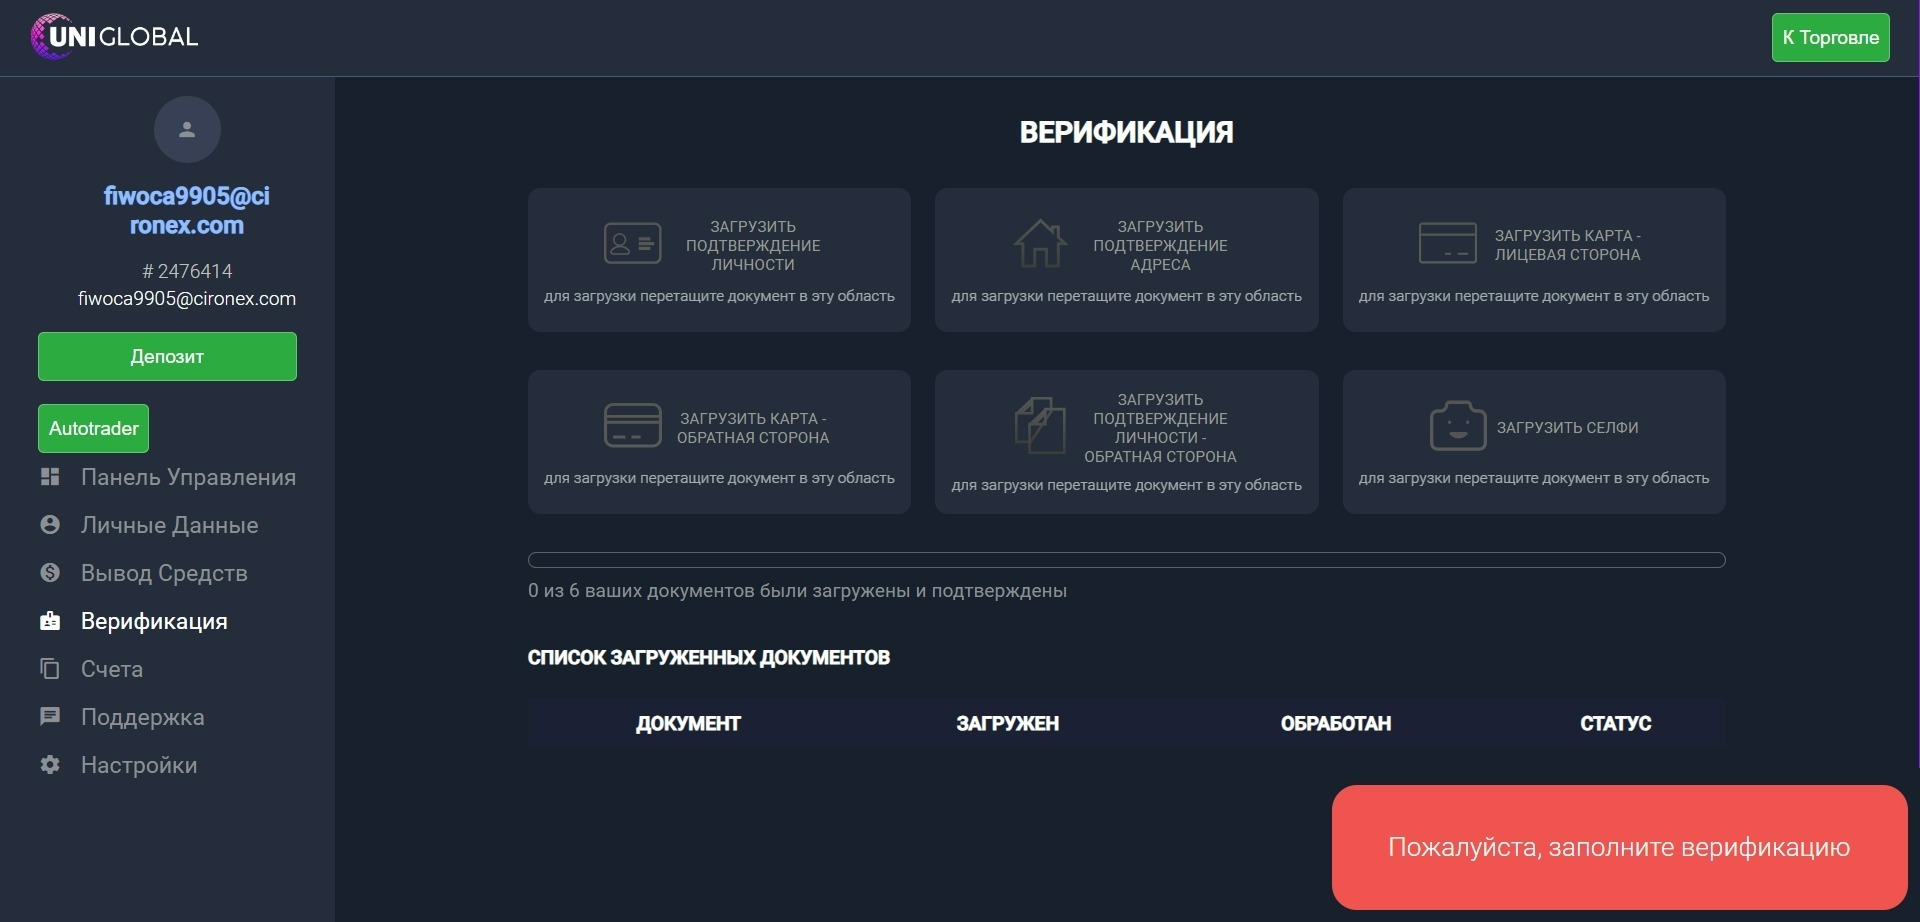This screenshot has height=922, width=1920.
Task: Click the Панель Управления dashboard icon
Action: click(50, 477)
